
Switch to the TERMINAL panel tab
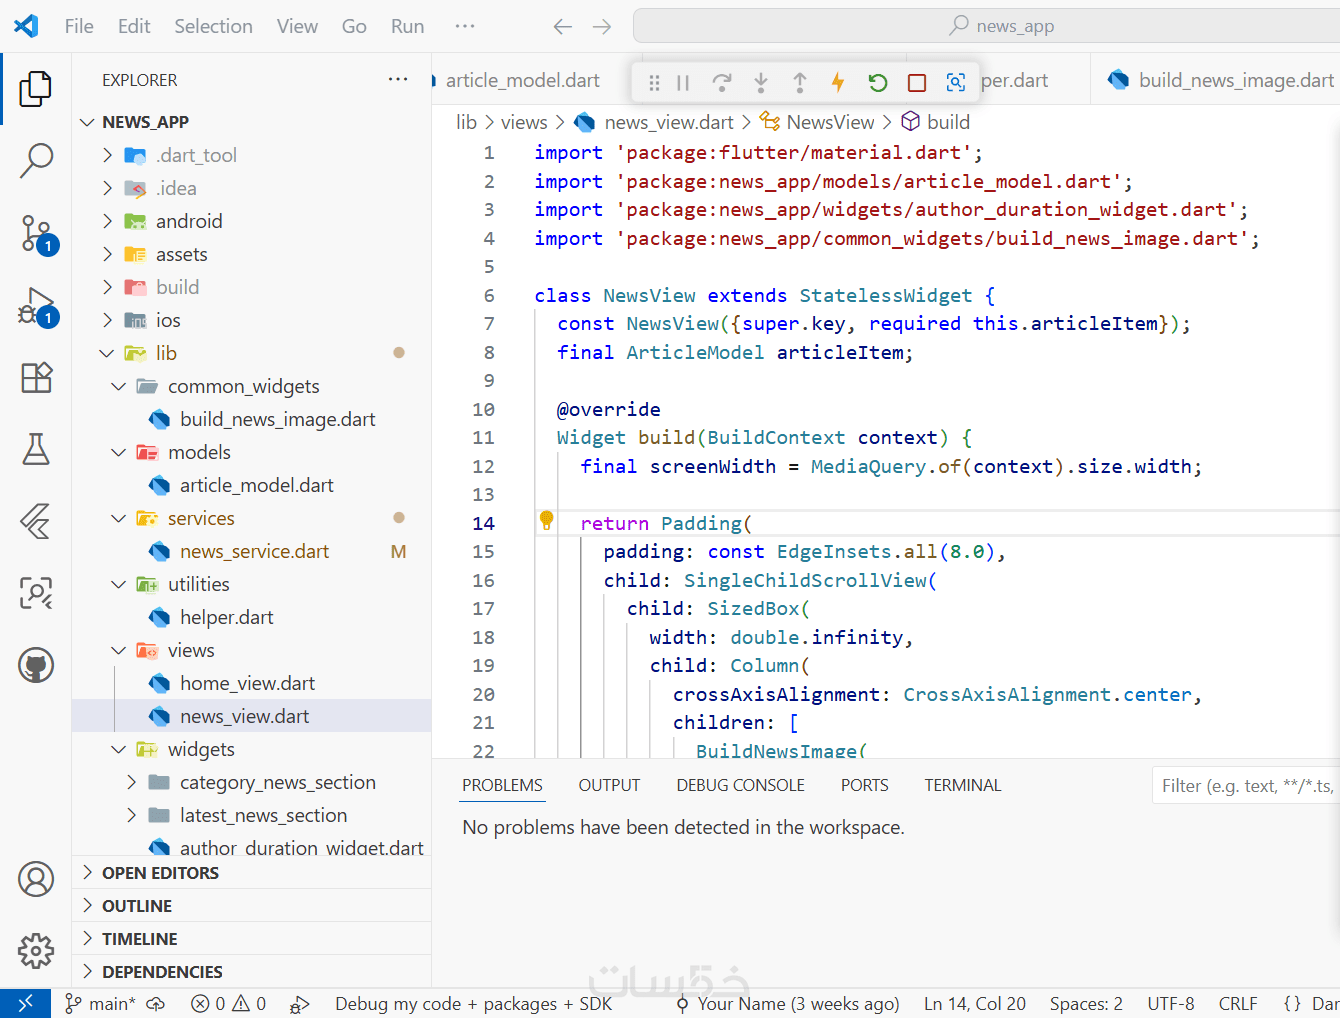tap(962, 785)
